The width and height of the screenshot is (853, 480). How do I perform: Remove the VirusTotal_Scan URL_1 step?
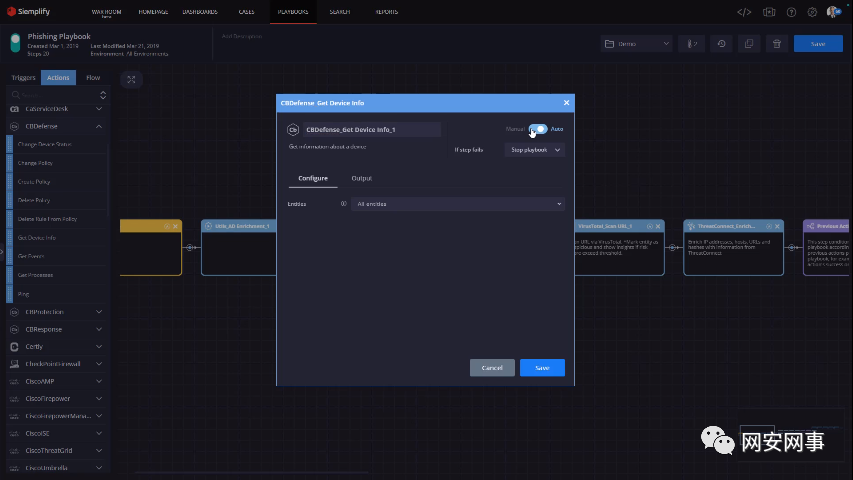(658, 226)
